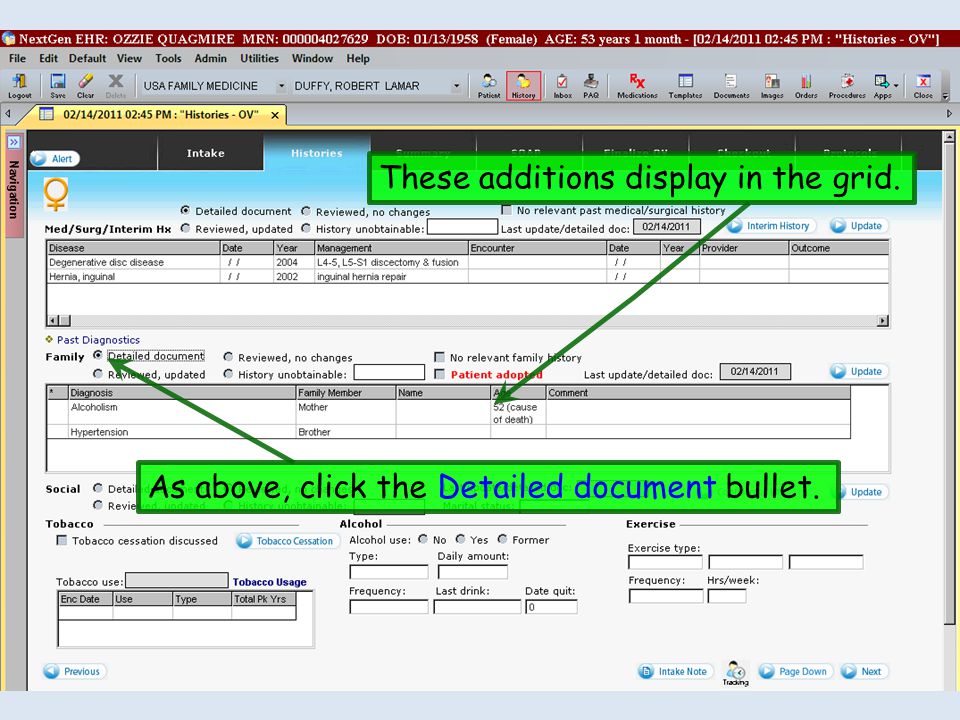The width and height of the screenshot is (960, 720).
Task: Save the record with the Save icon
Action: pos(58,86)
